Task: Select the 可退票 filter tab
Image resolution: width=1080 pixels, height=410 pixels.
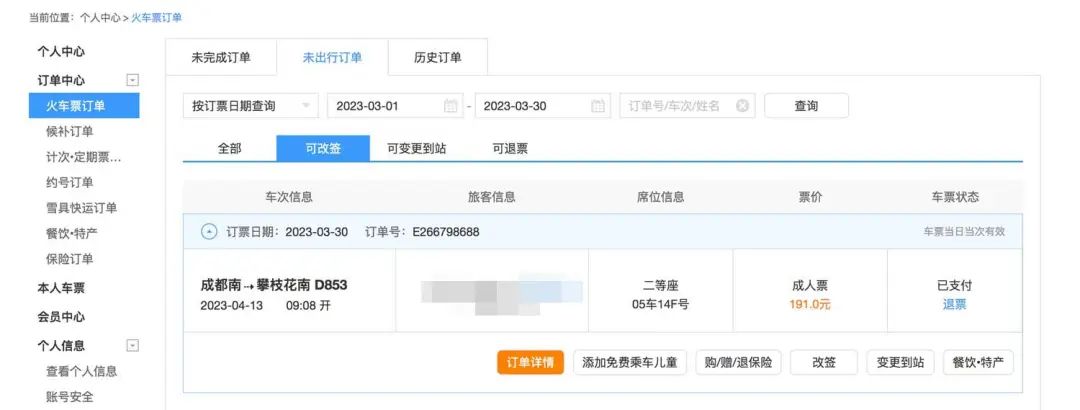Action: pos(510,149)
